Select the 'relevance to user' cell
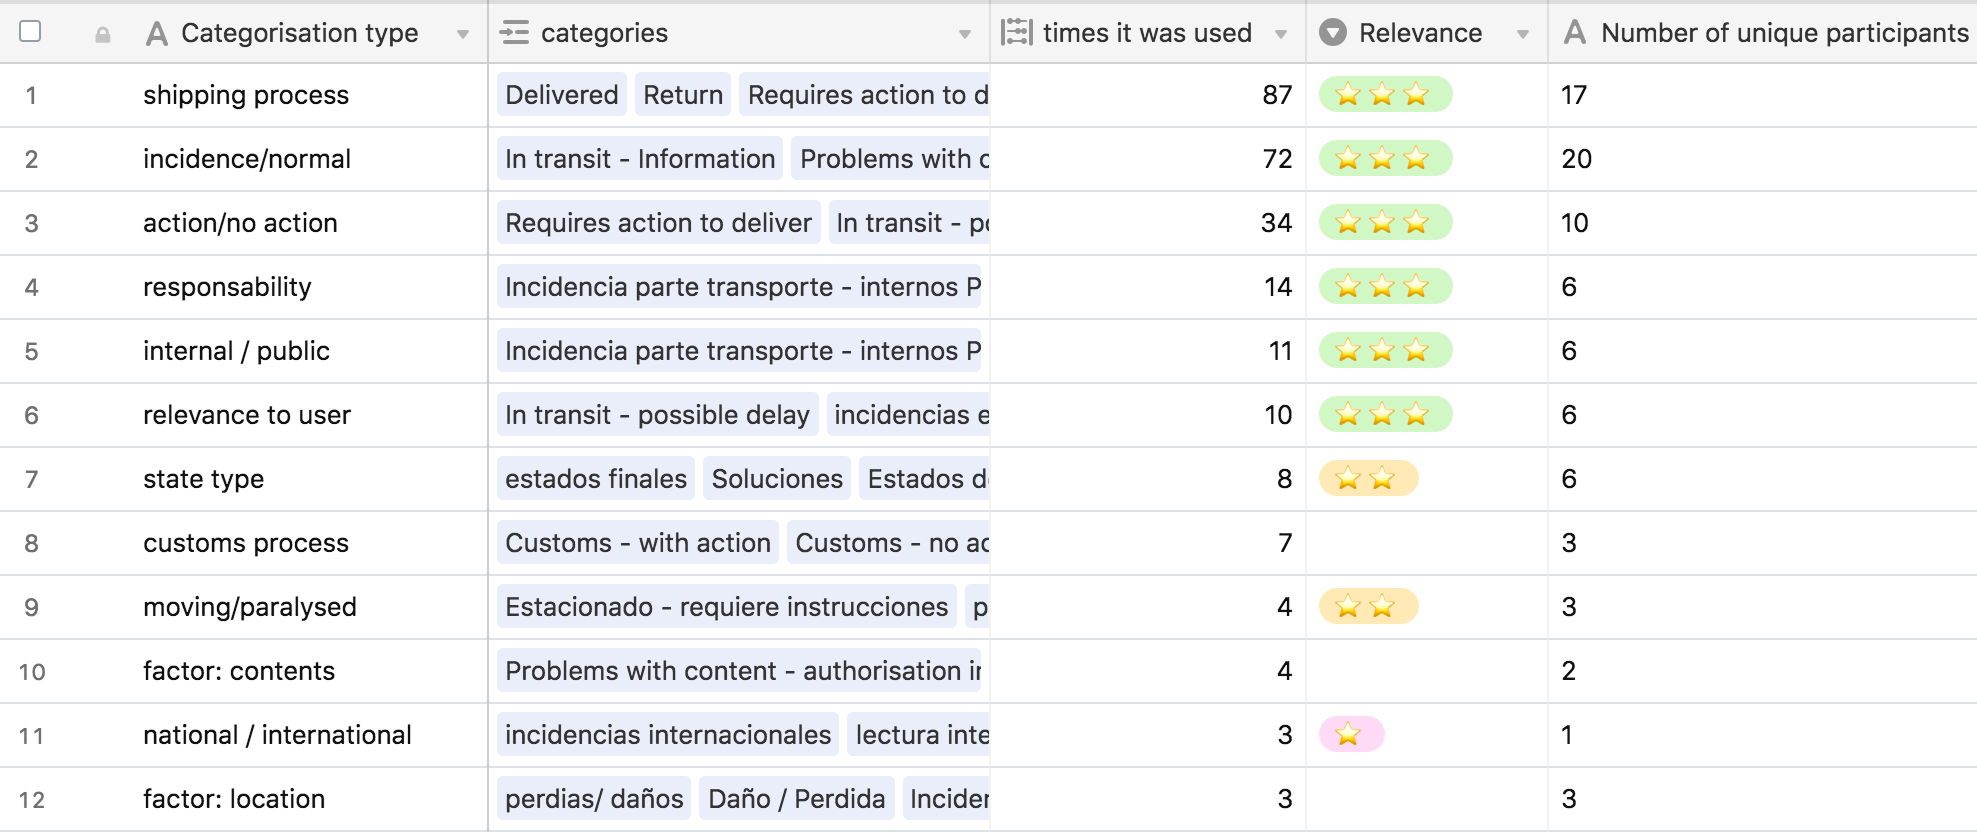 [x=311, y=415]
